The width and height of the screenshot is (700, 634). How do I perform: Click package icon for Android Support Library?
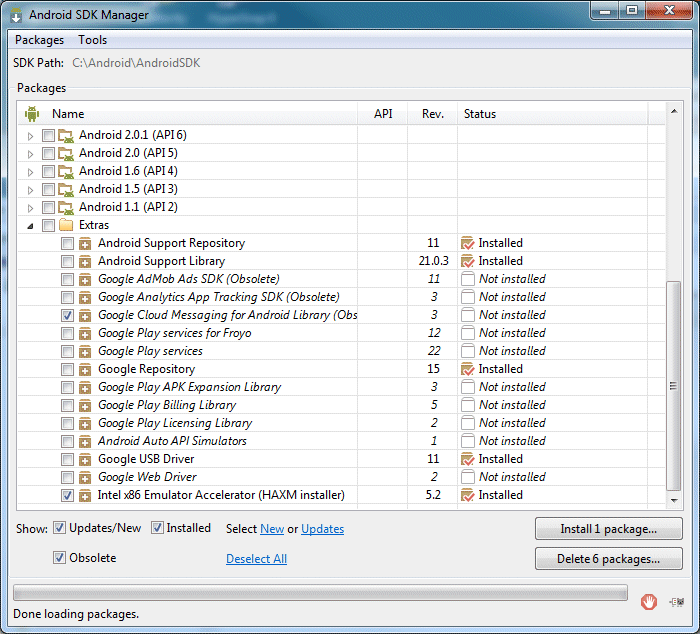tap(85, 261)
